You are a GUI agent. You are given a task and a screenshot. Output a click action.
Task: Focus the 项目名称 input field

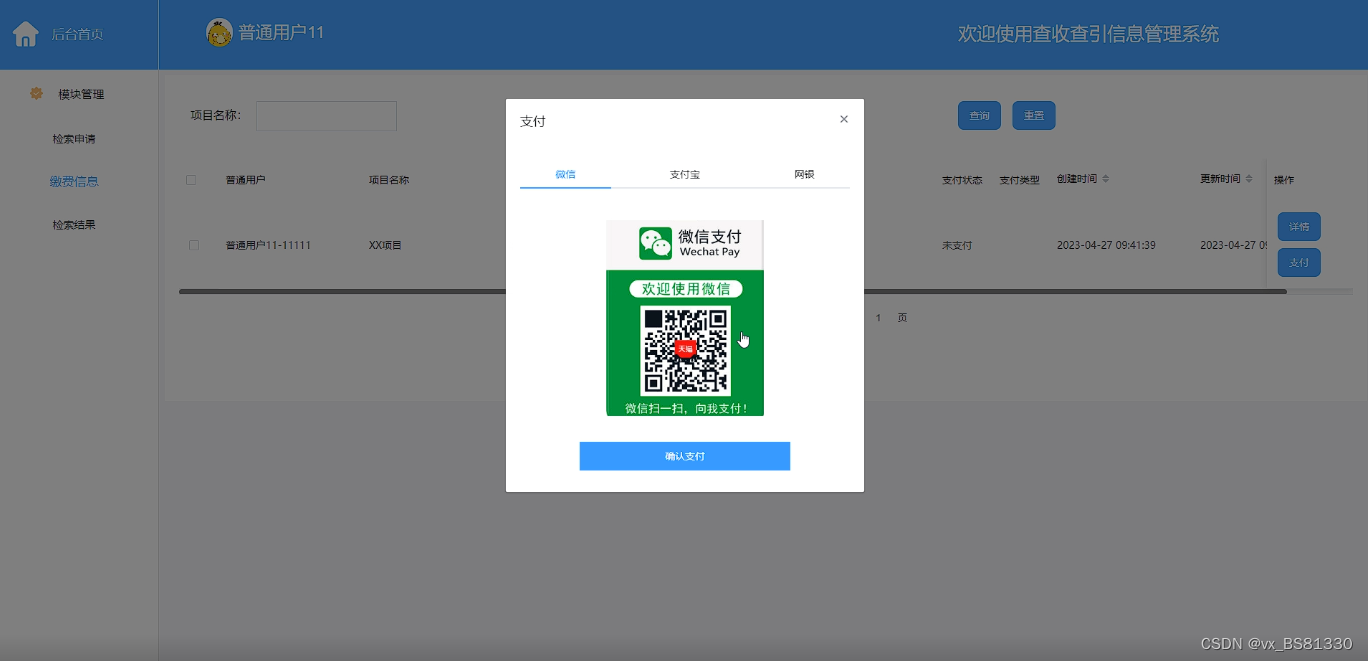[x=326, y=116]
